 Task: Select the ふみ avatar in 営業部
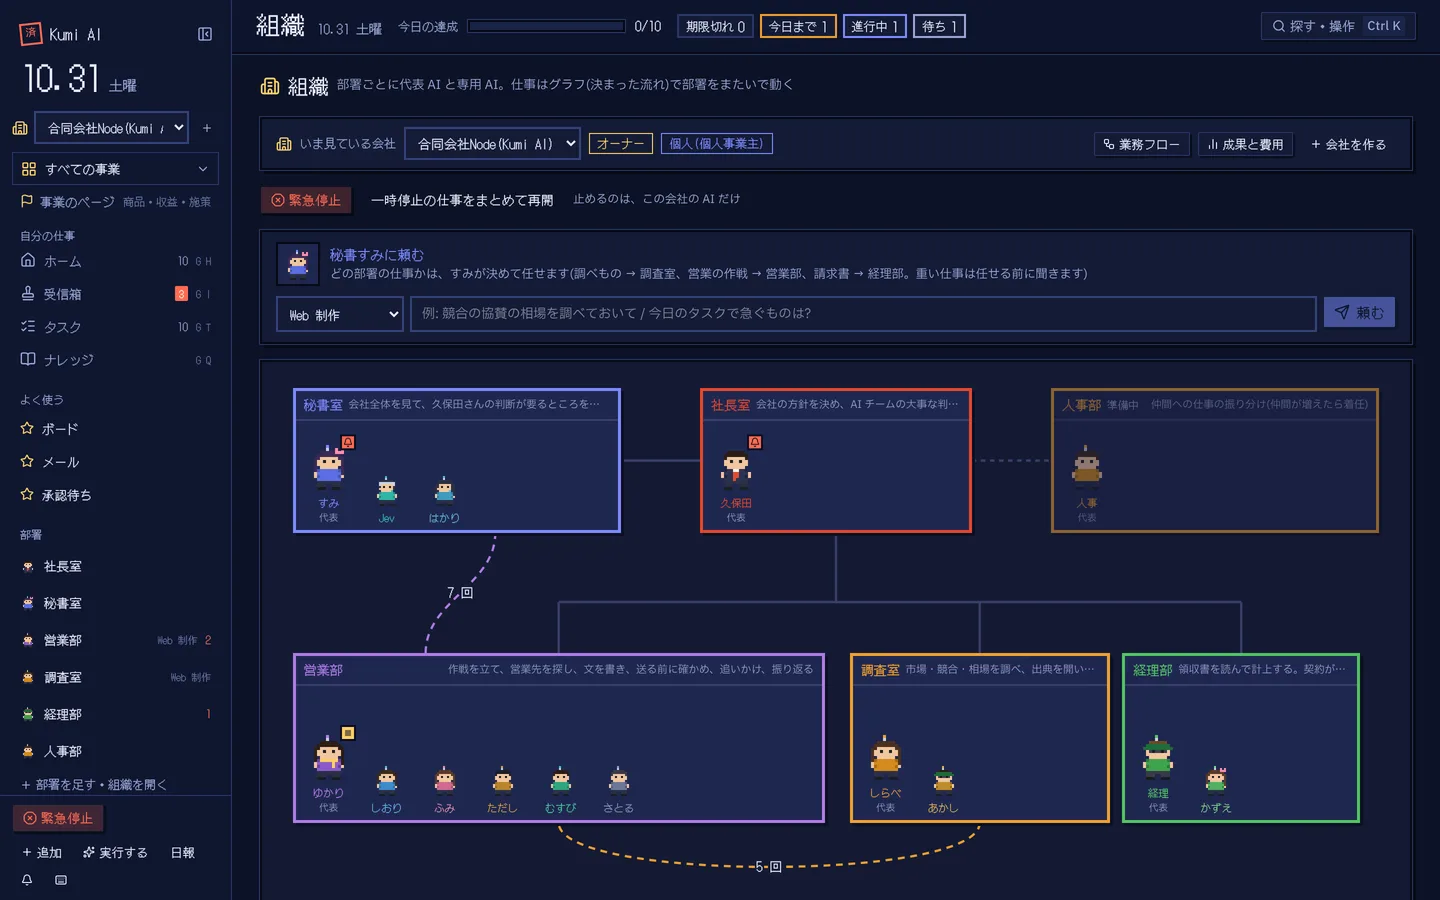(445, 781)
